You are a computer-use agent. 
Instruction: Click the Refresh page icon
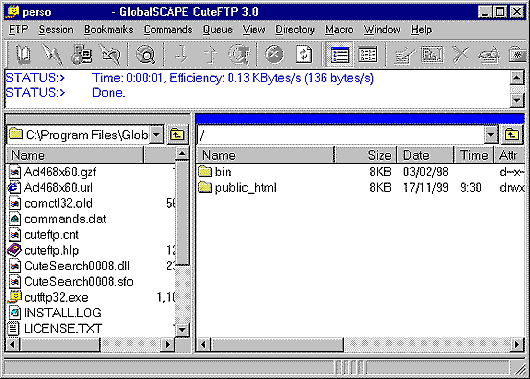[304, 54]
